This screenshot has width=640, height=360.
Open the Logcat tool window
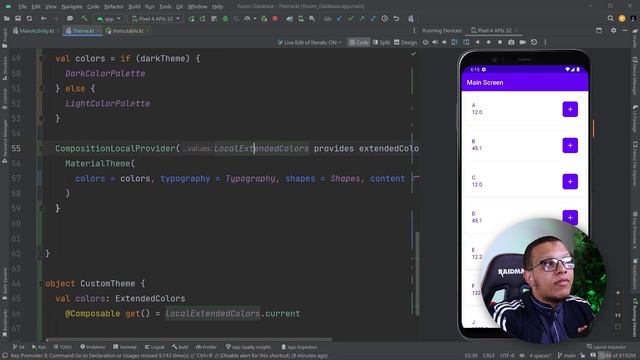pyautogui.click(x=155, y=347)
